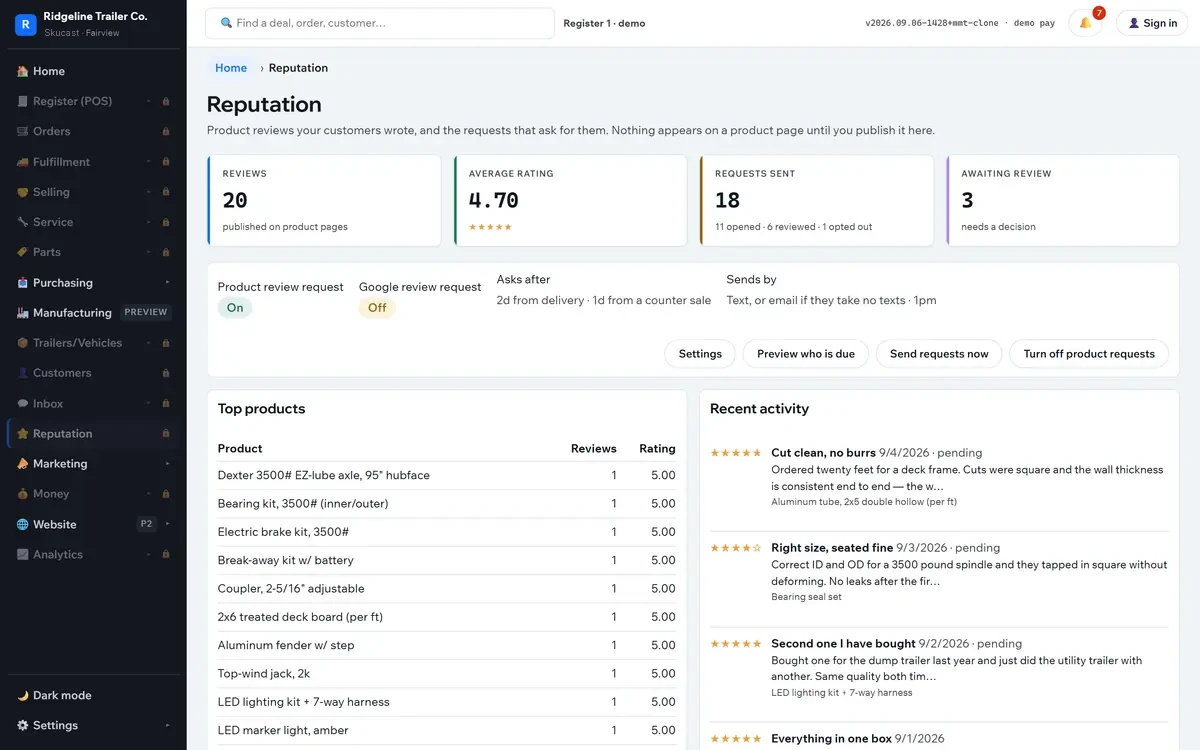Click the Home breadcrumb link
This screenshot has width=1200, height=750.
pyautogui.click(x=231, y=68)
